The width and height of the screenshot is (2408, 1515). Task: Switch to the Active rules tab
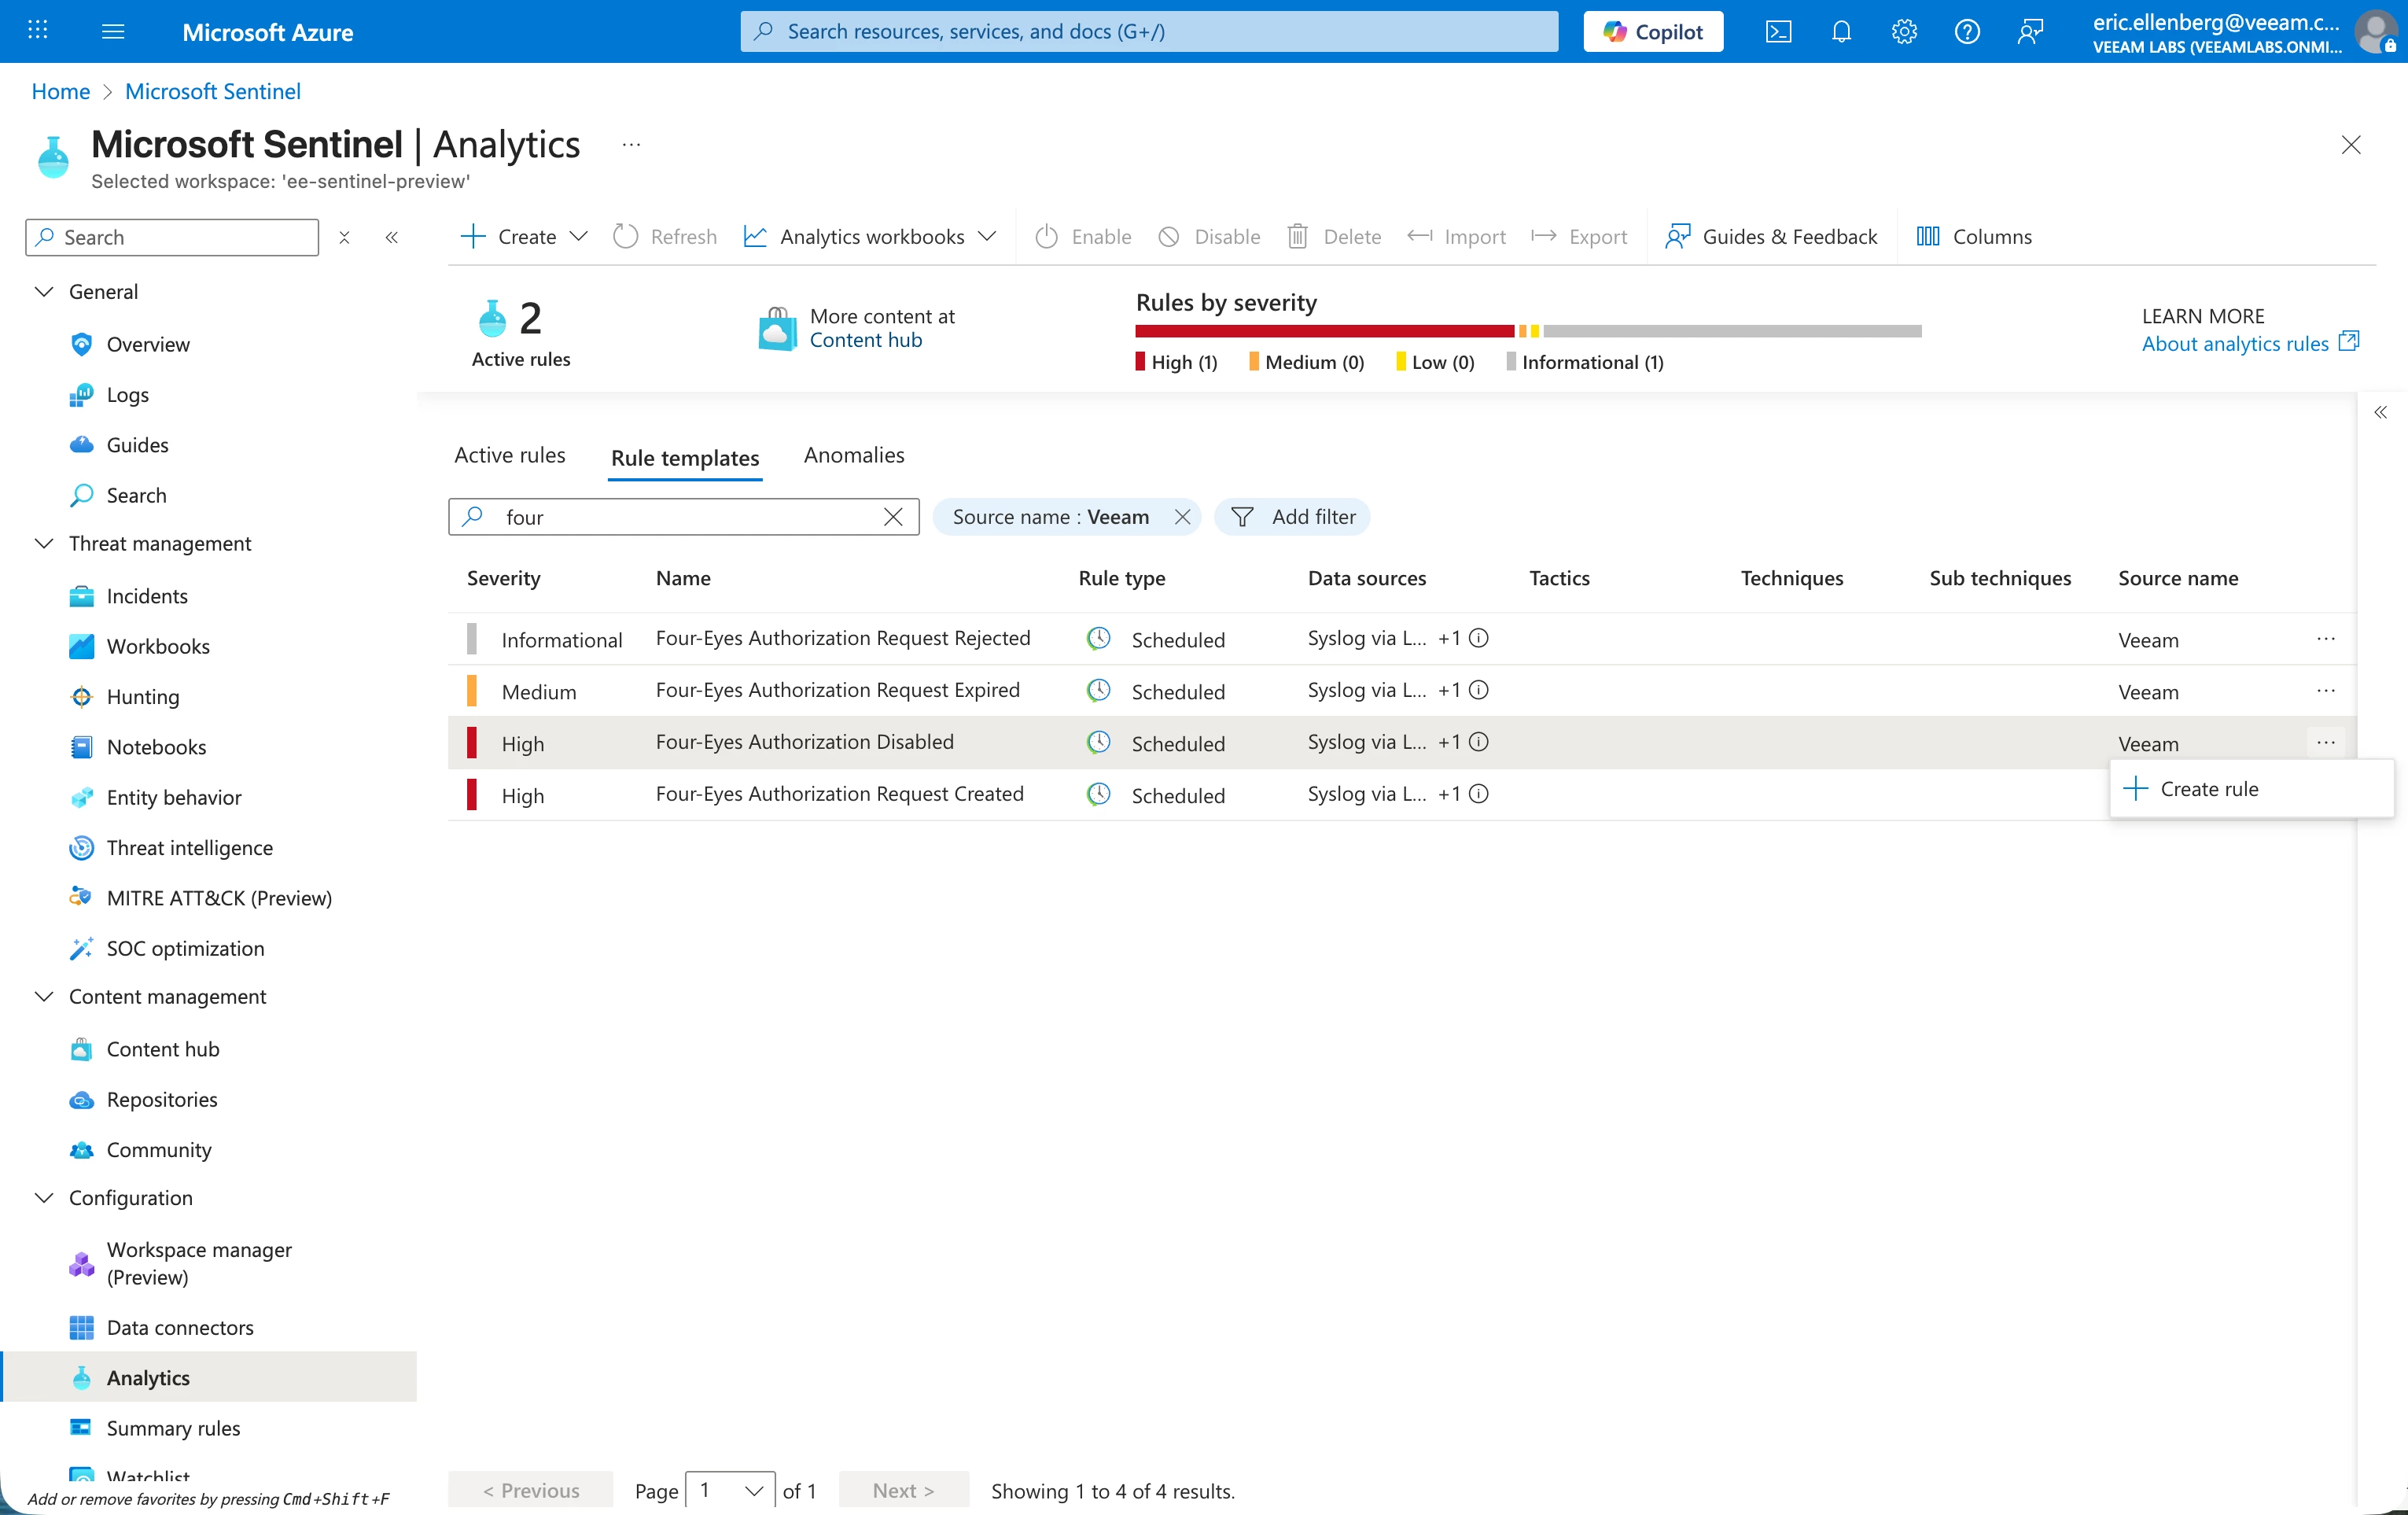[x=510, y=455]
